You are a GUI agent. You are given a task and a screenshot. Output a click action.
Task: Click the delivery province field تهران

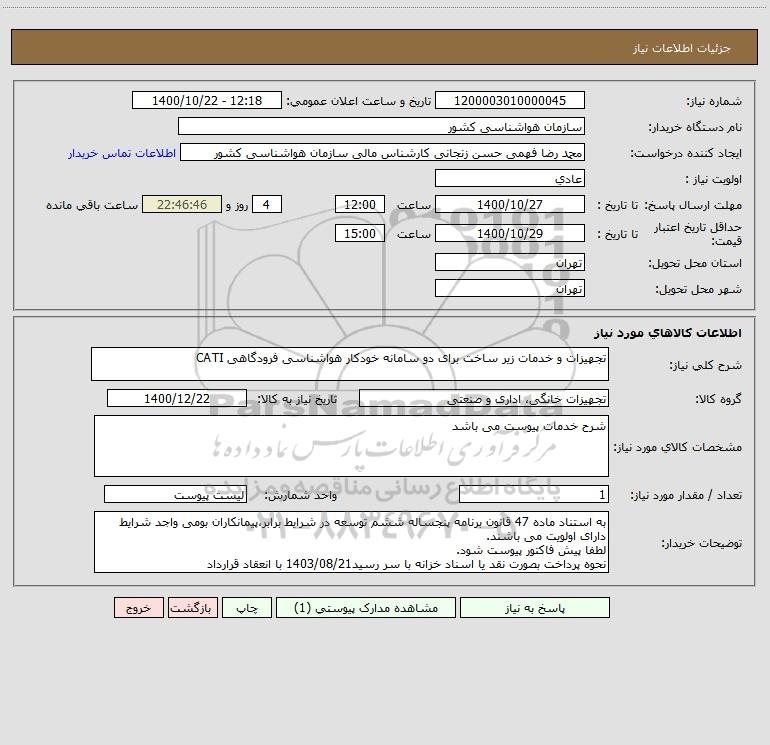[510, 262]
